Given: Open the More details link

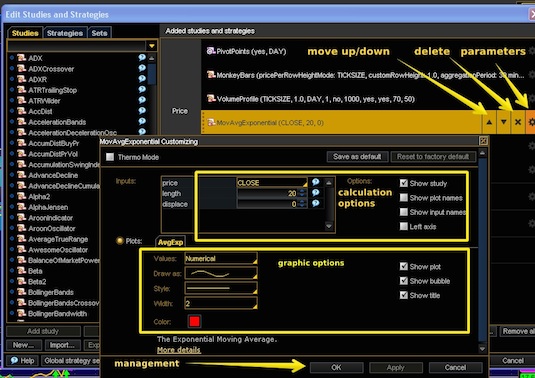Looking at the screenshot, I should (179, 350).
